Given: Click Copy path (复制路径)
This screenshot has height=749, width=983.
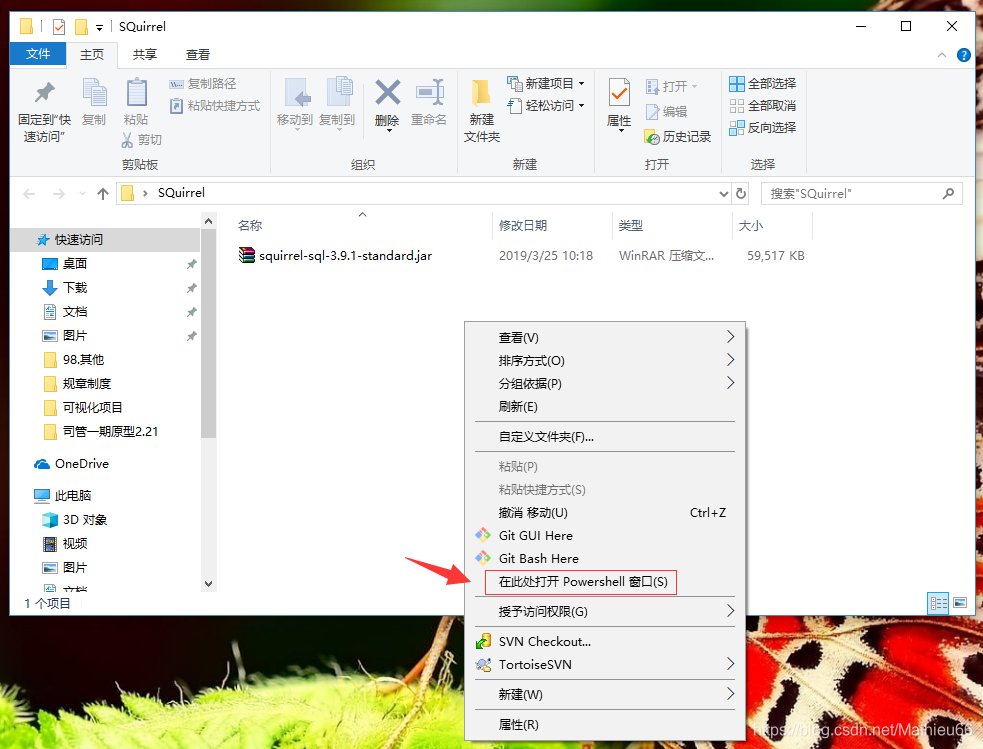Looking at the screenshot, I should pos(203,83).
